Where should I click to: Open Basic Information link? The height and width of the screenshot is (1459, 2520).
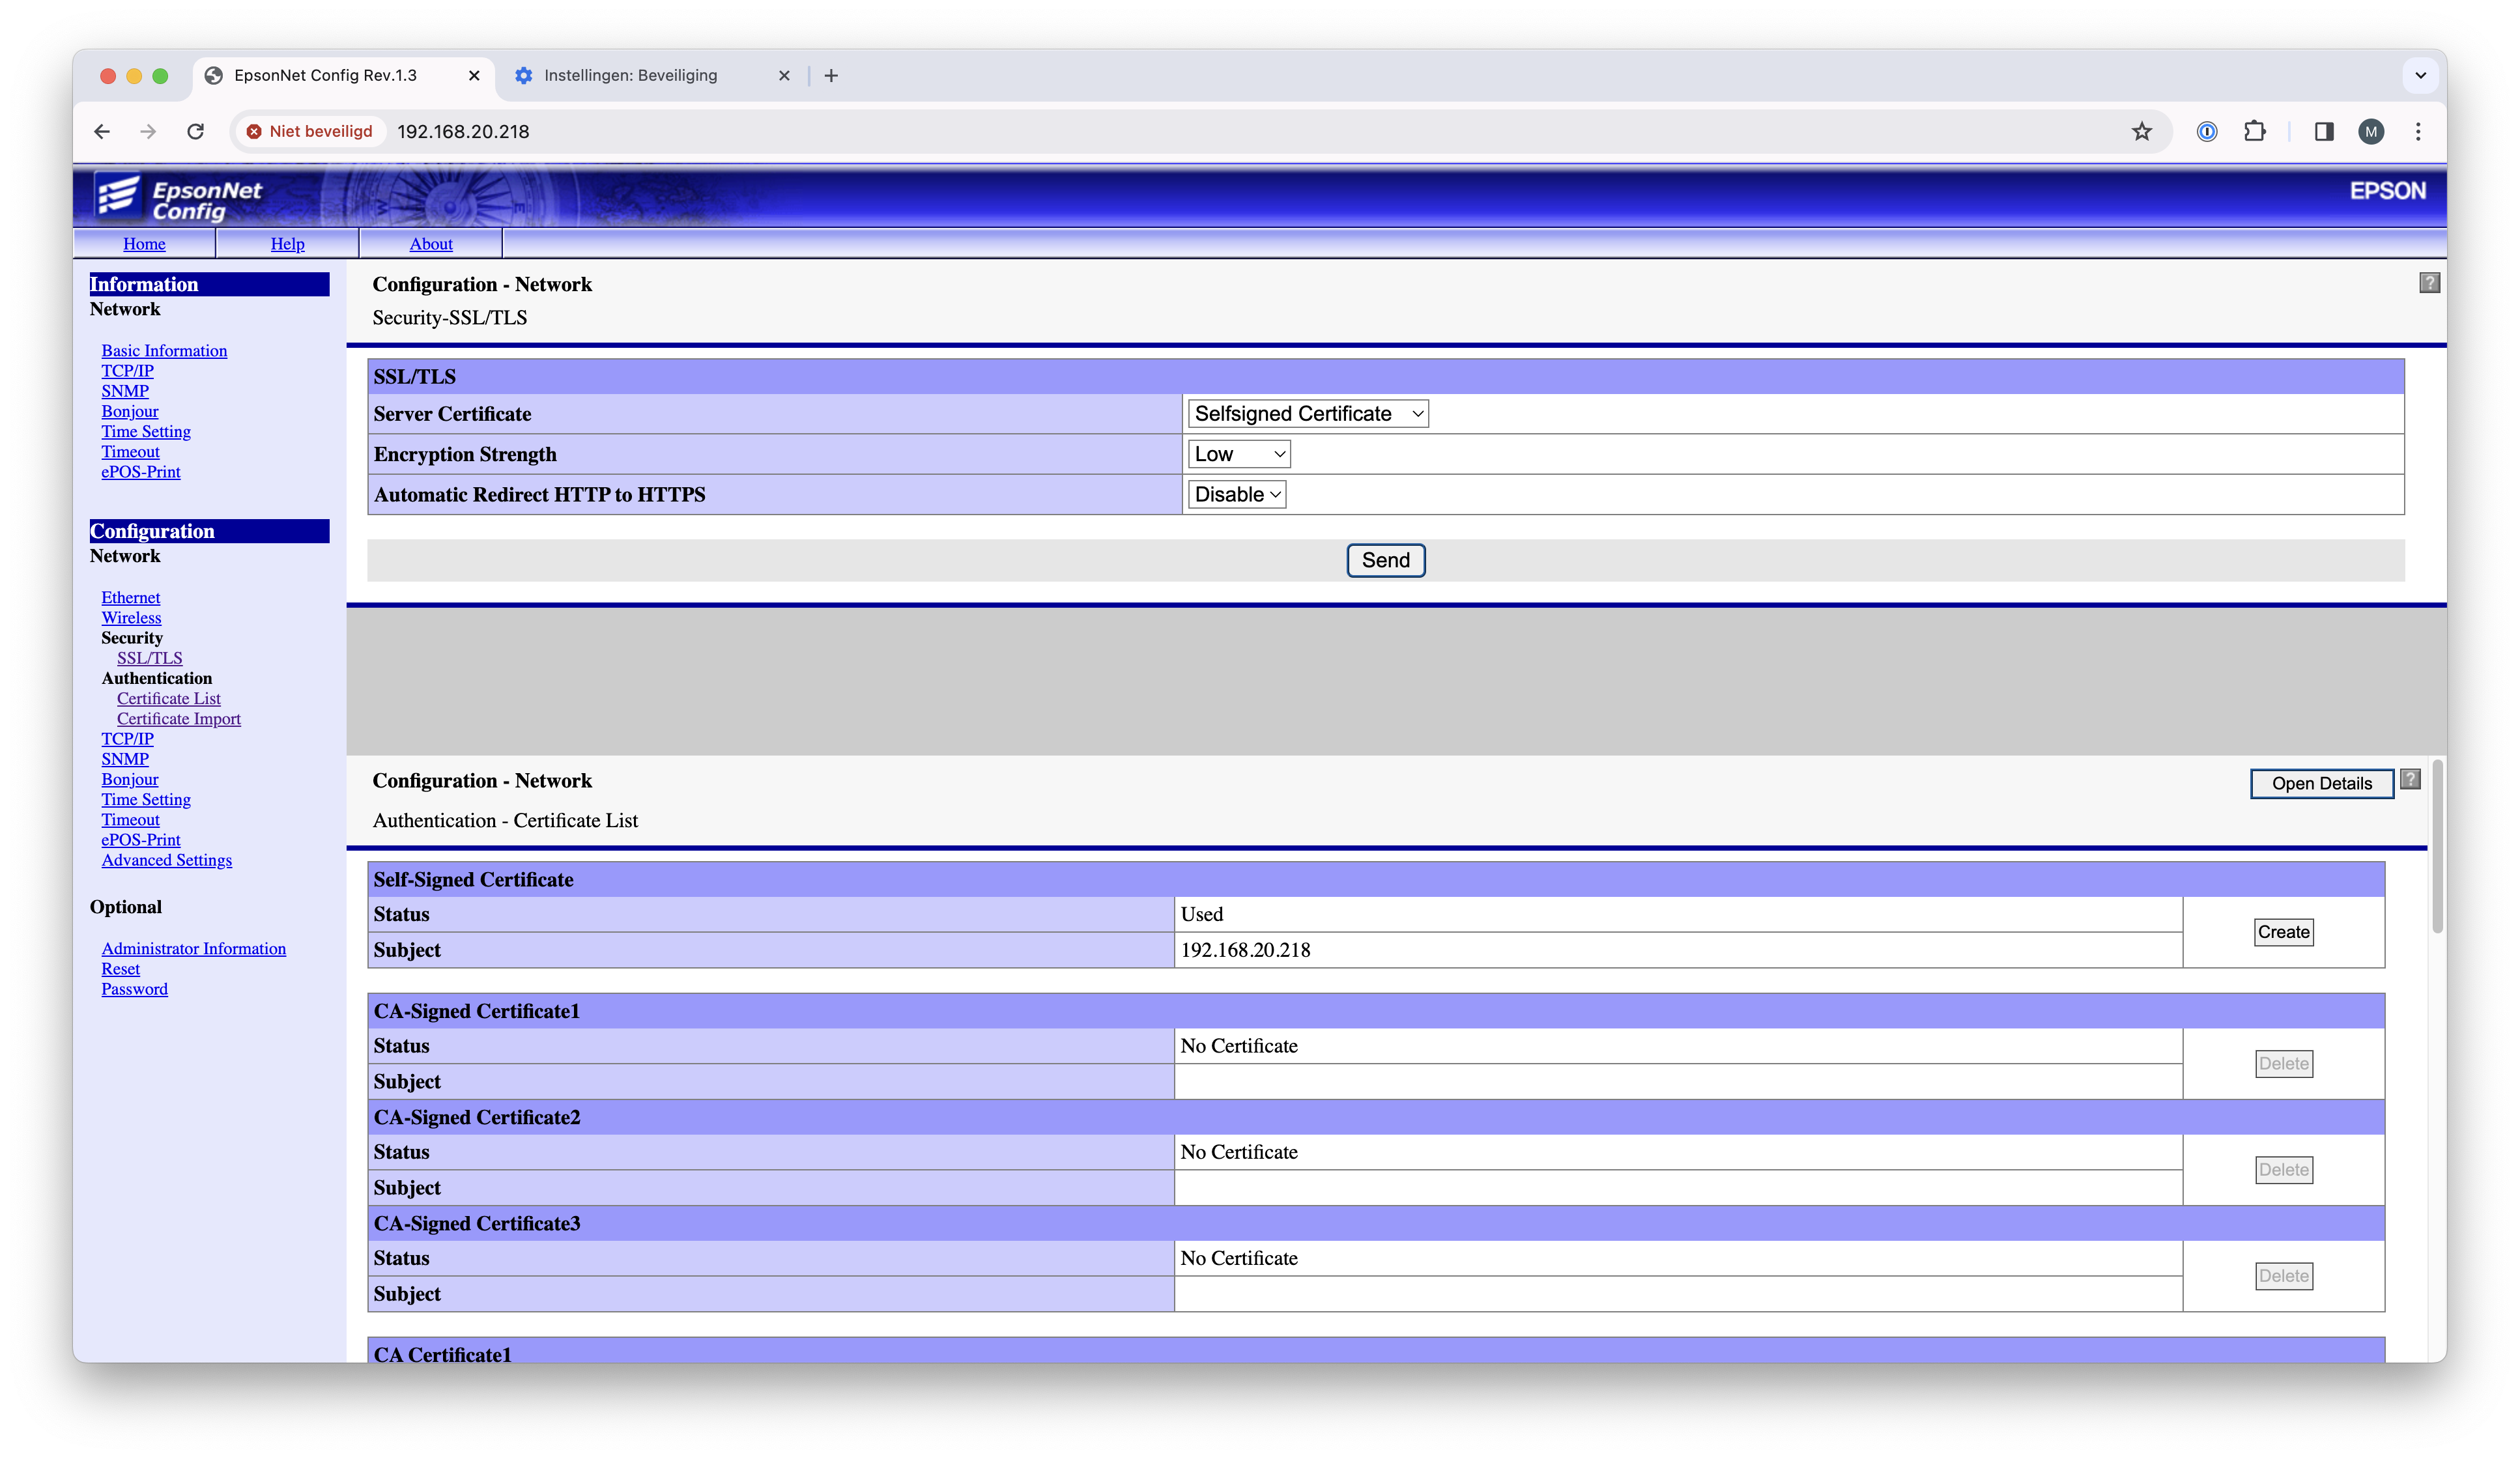pos(164,350)
